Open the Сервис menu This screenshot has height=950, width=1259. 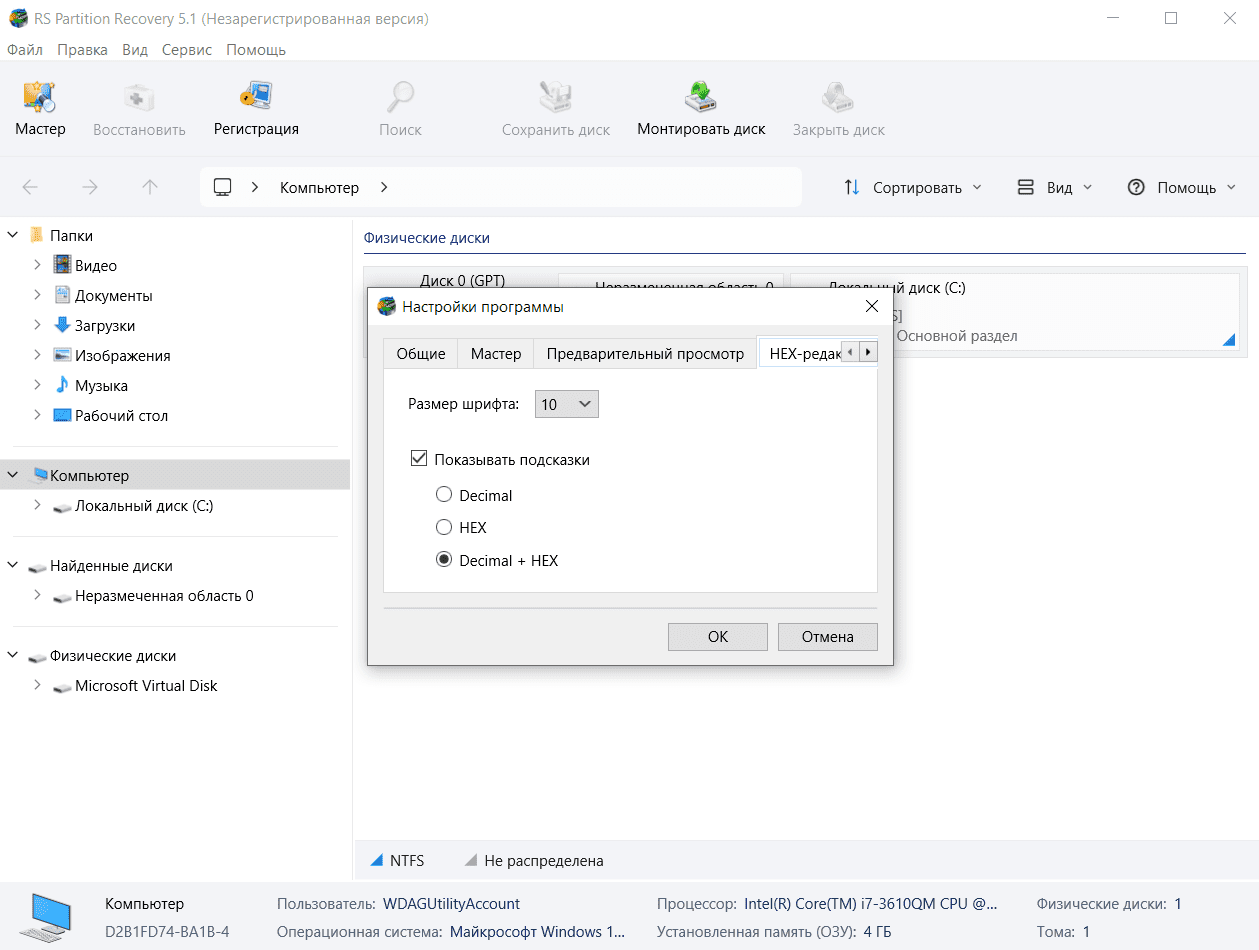[x=187, y=49]
